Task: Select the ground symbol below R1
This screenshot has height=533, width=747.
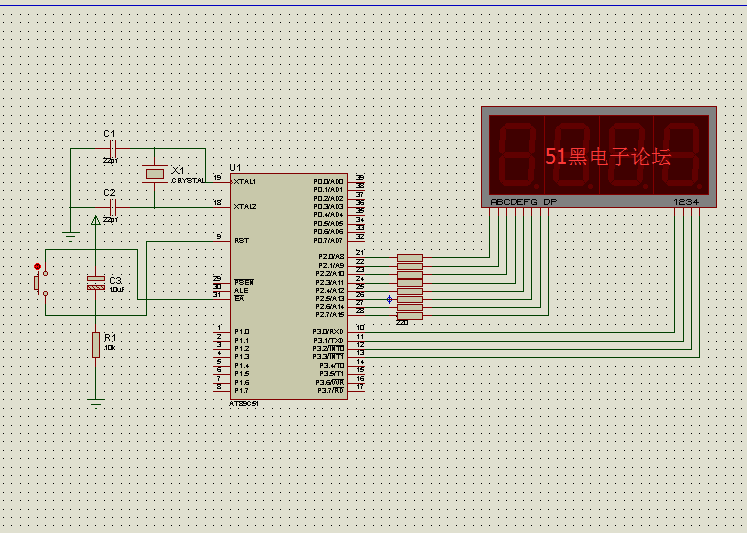Action: point(96,402)
